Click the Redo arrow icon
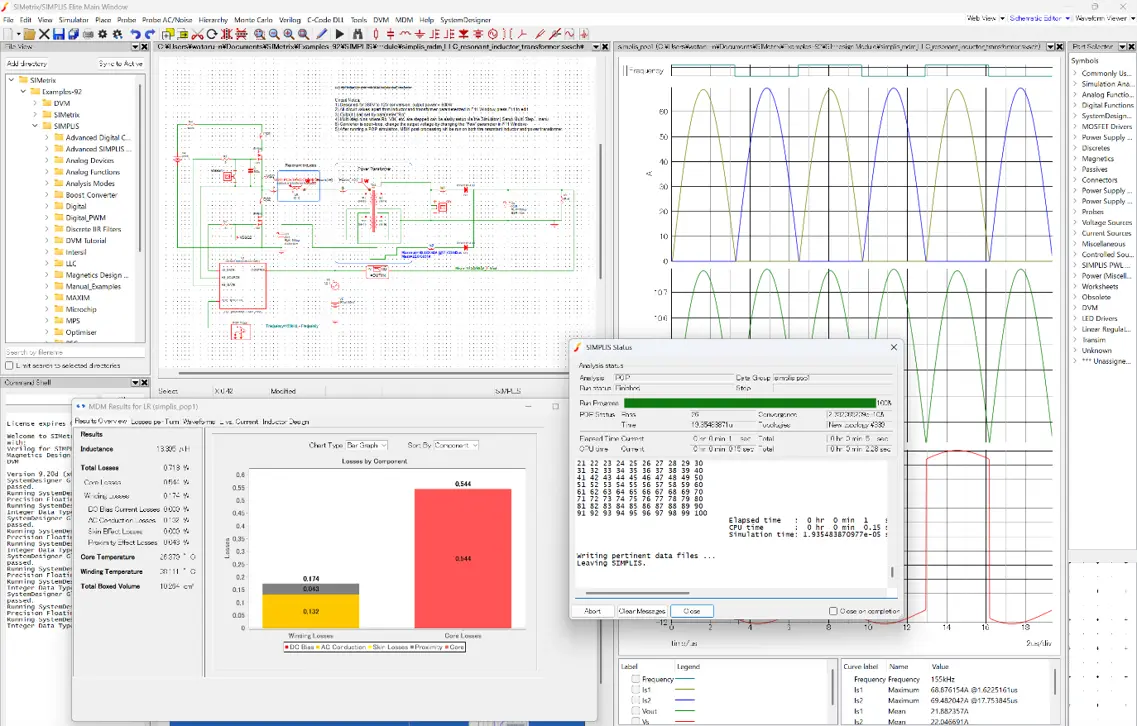The image size is (1137, 726). click(150, 34)
